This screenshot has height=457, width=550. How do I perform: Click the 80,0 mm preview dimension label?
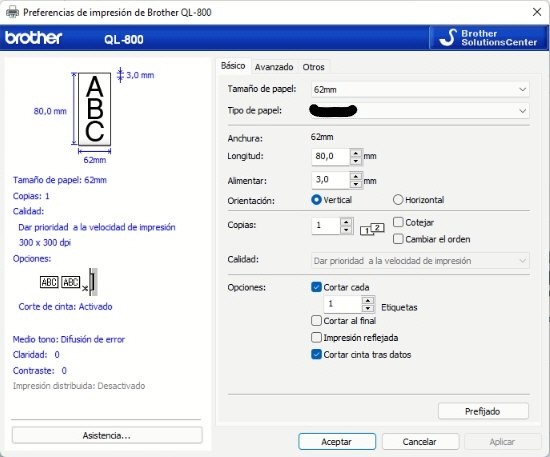pyautogui.click(x=50, y=111)
